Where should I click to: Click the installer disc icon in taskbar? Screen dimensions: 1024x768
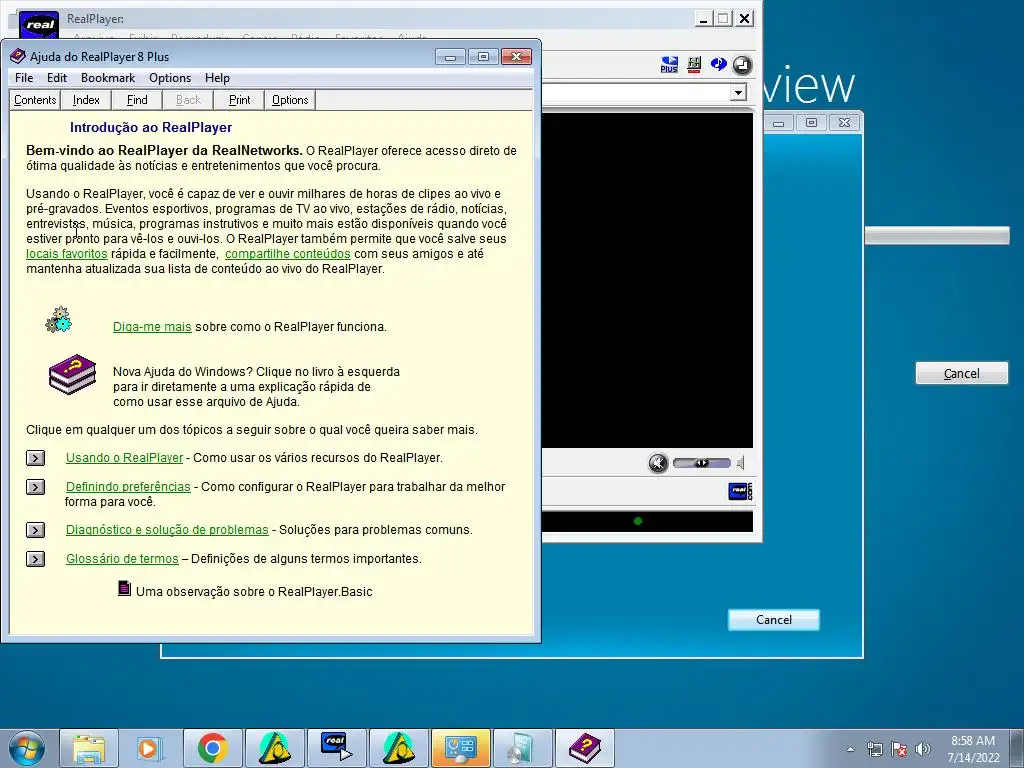[x=522, y=748]
